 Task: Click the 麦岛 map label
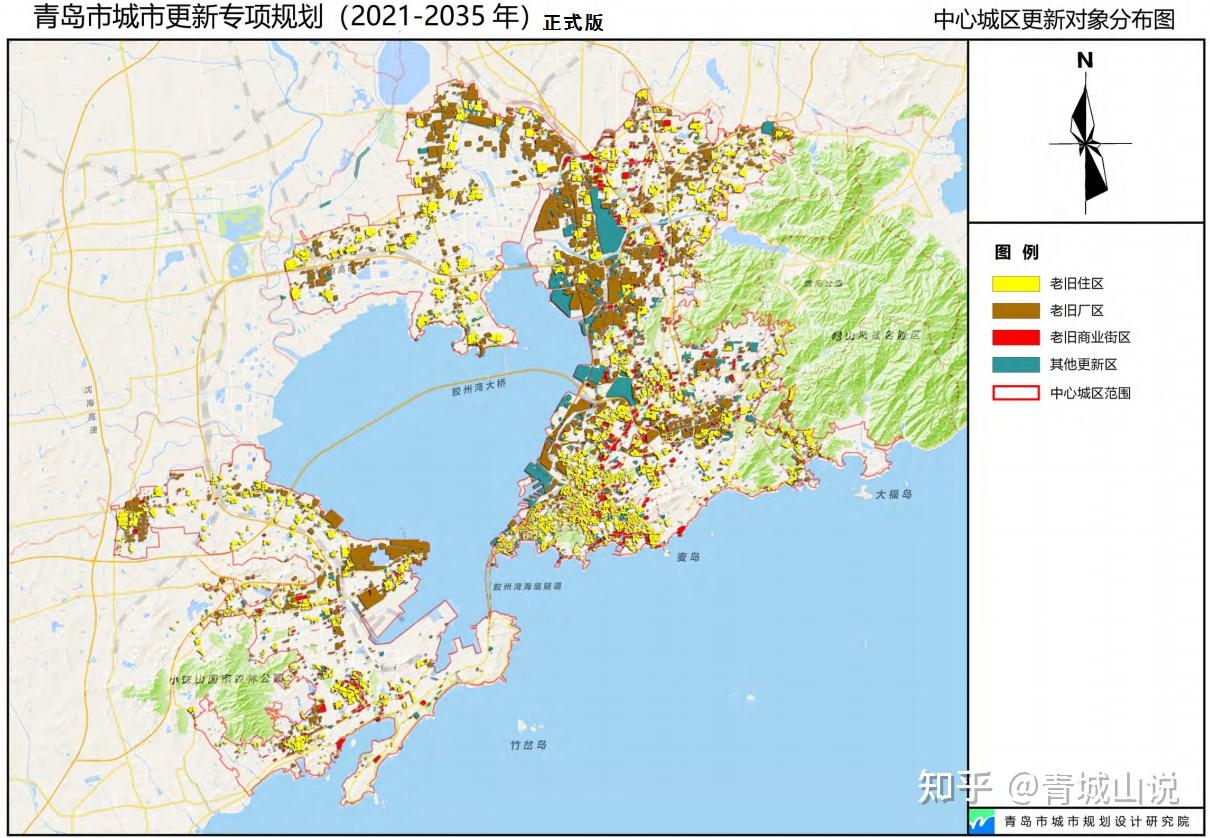688,555
